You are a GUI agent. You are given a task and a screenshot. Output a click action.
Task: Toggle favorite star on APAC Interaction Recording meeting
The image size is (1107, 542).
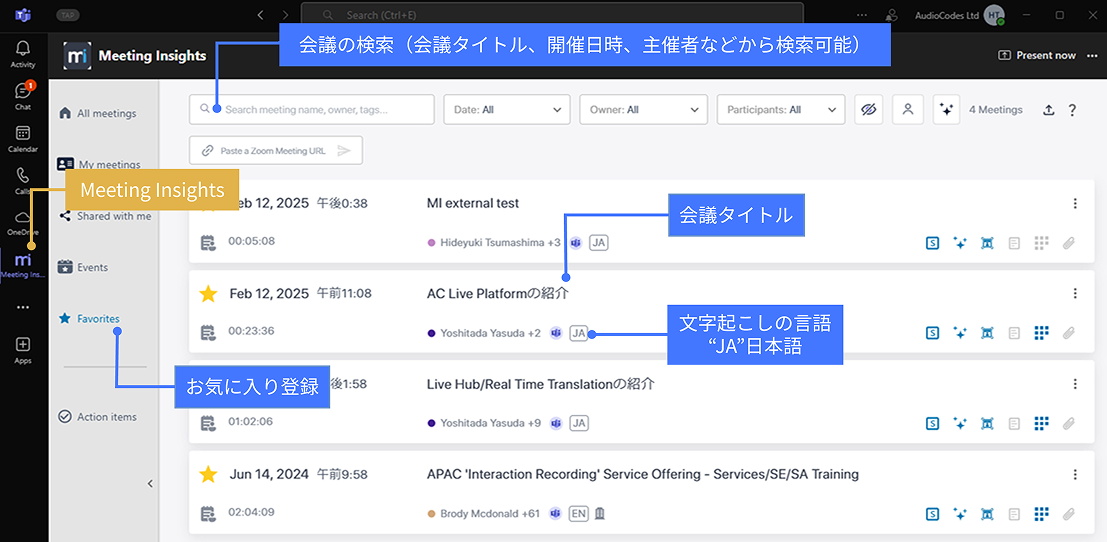(x=208, y=474)
